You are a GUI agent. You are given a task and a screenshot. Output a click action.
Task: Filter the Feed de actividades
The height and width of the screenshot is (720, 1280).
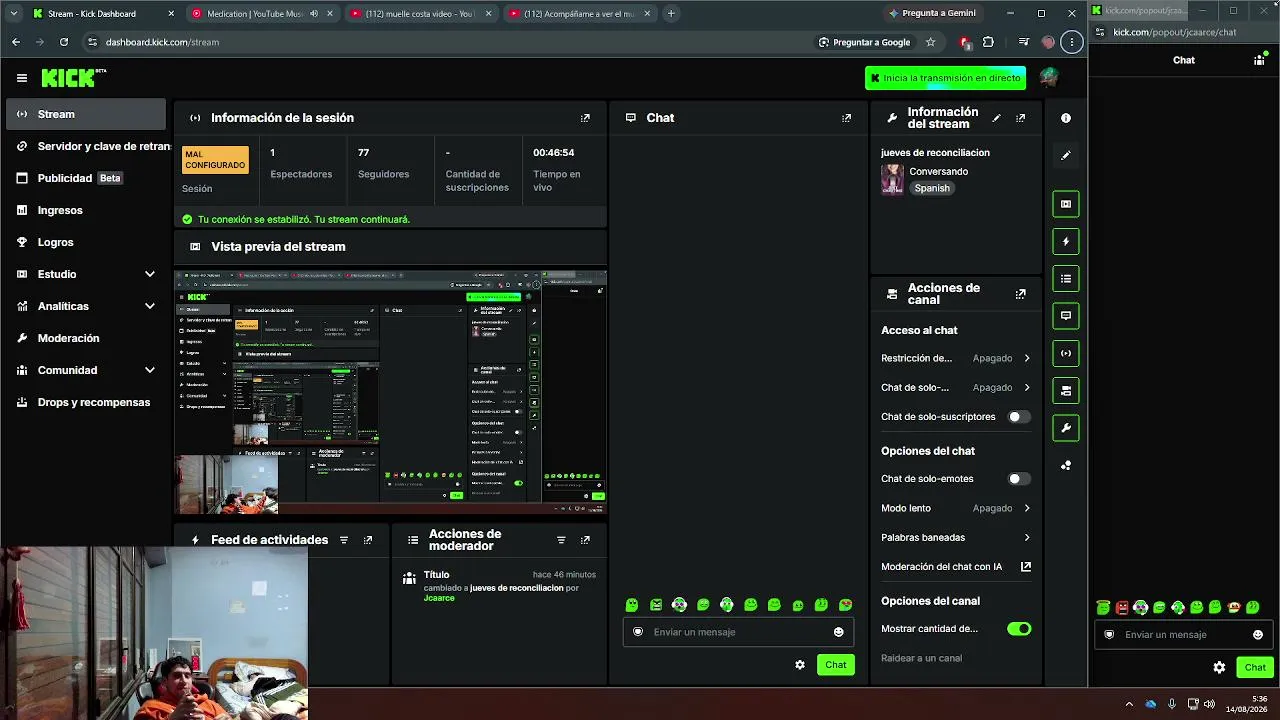(344, 540)
